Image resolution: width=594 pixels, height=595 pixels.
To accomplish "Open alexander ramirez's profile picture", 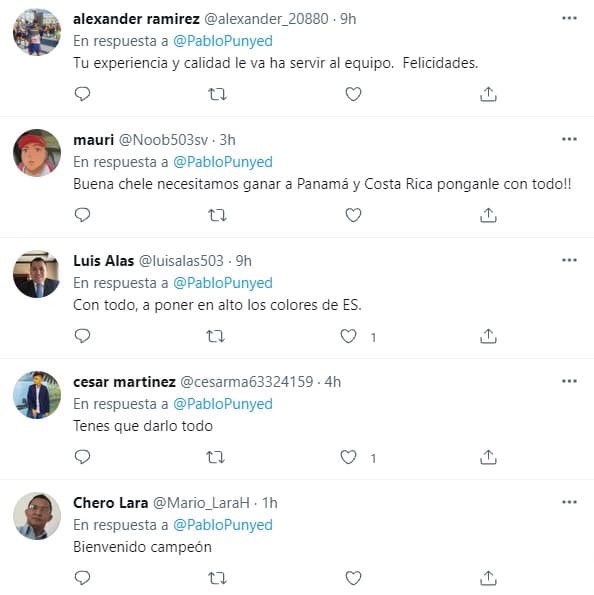I will pos(37,32).
